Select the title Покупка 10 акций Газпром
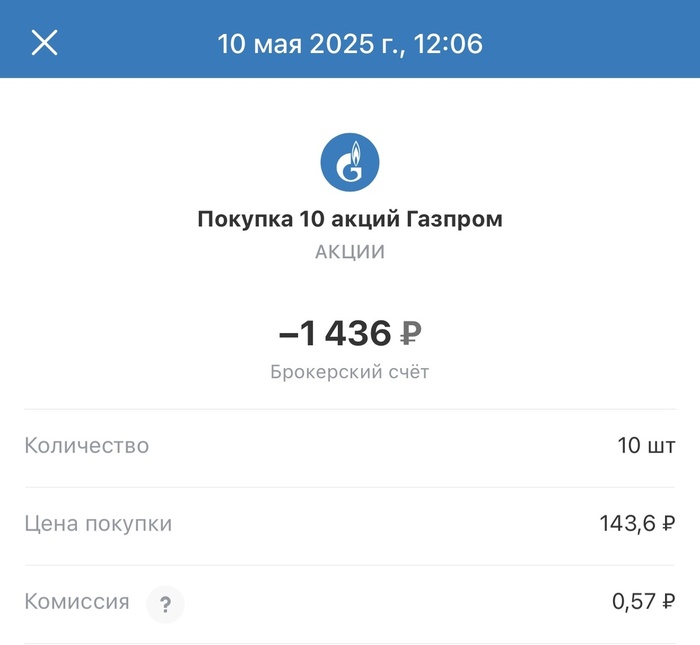The height and width of the screenshot is (645, 700). click(350, 219)
